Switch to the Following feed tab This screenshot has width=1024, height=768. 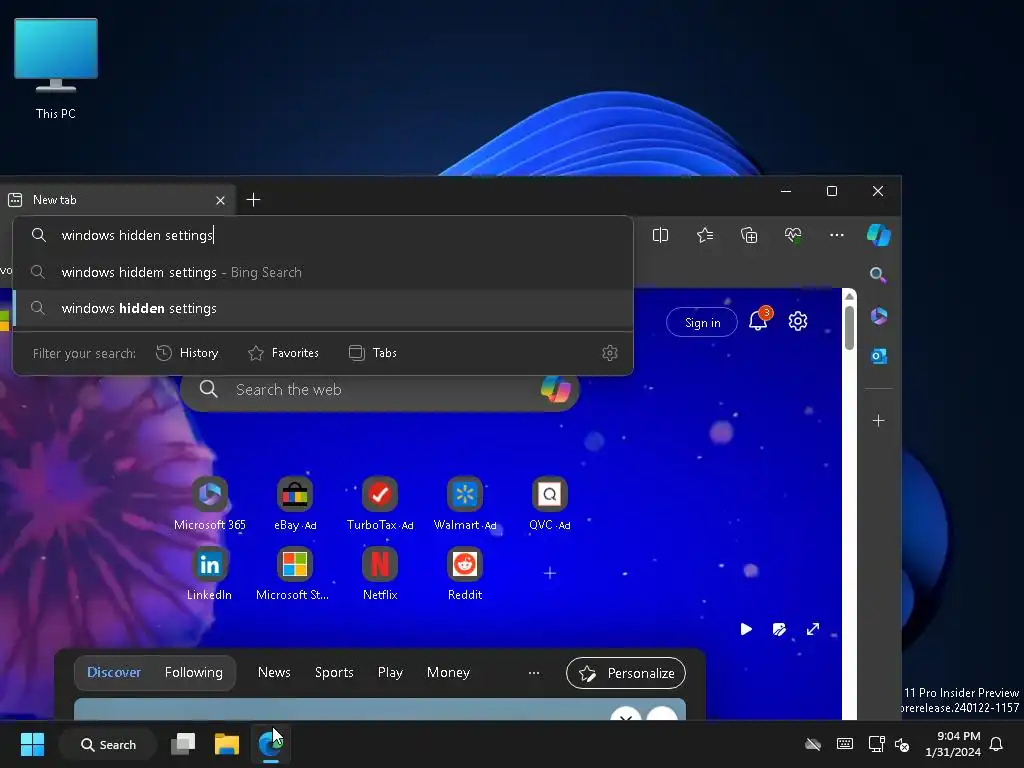(x=194, y=673)
